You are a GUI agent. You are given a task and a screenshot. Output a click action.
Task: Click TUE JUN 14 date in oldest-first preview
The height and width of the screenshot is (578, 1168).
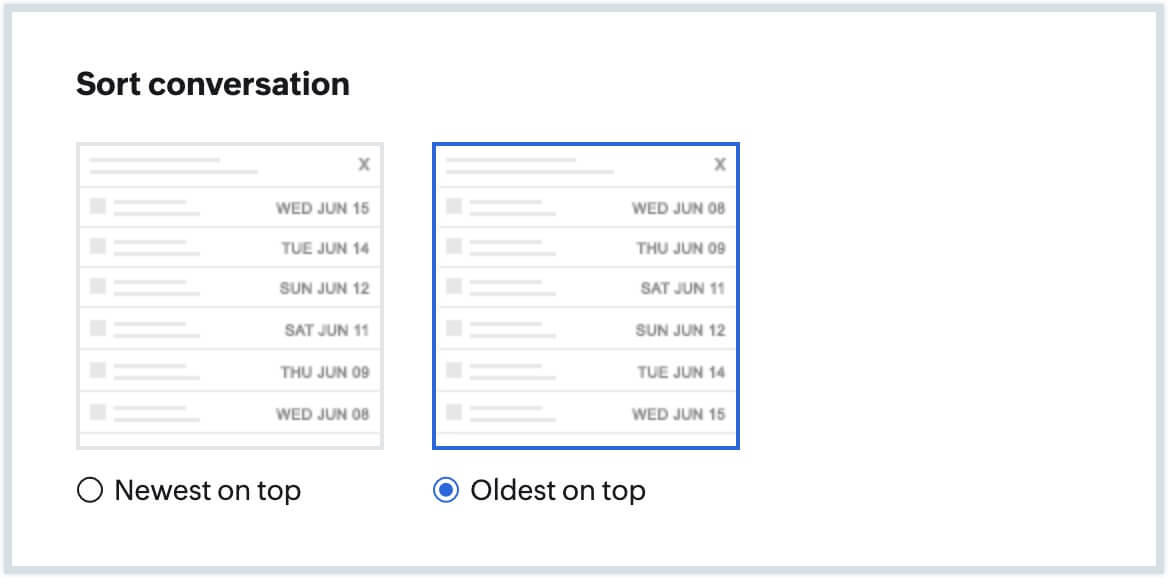click(680, 372)
